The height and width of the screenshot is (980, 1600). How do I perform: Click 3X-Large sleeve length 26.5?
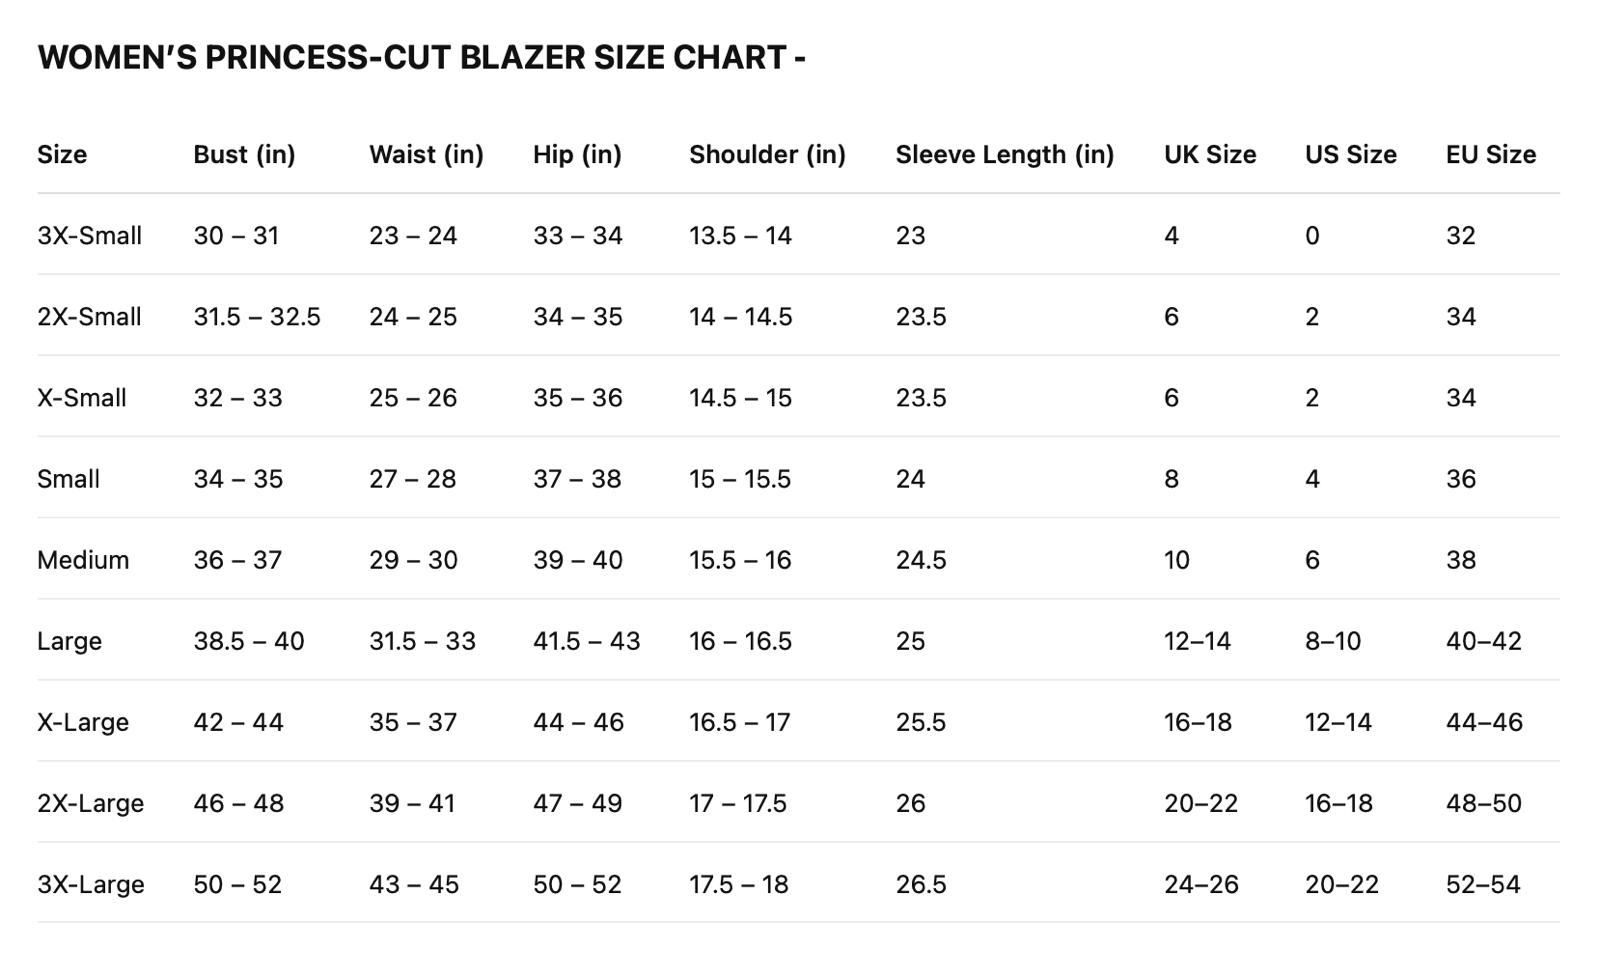920,885
